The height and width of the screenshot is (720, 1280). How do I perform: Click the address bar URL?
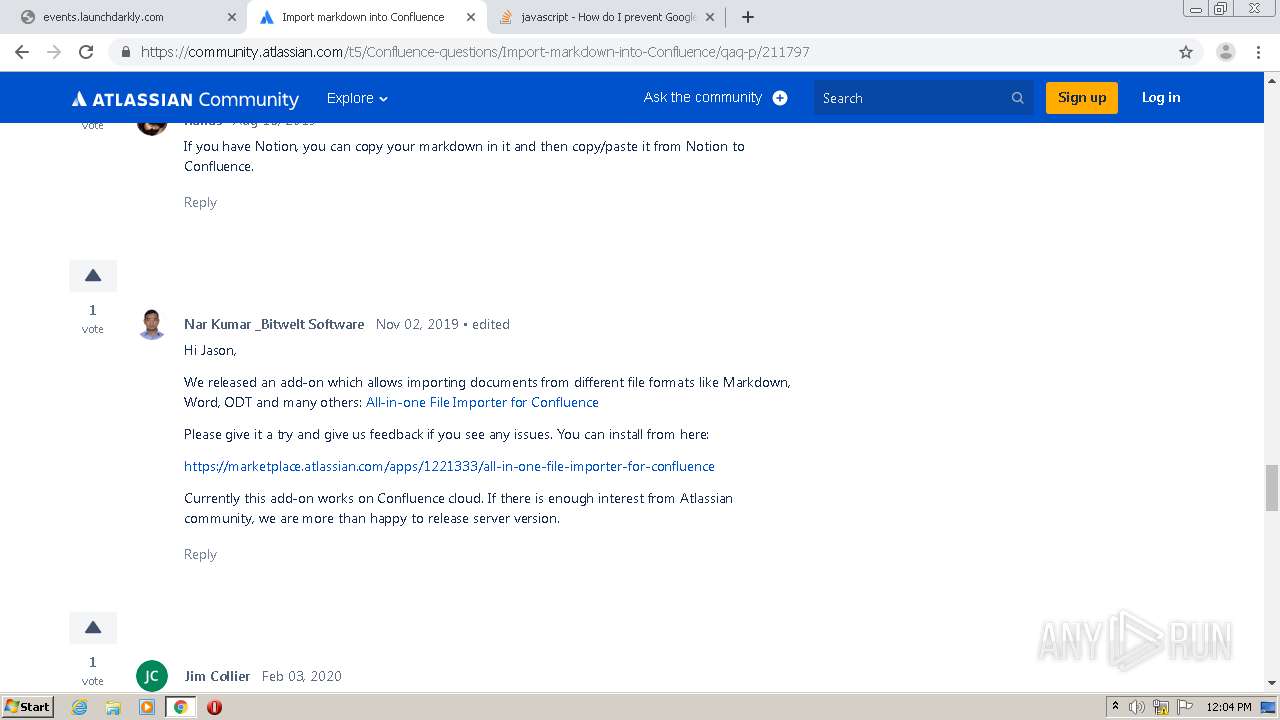pyautogui.click(x=475, y=52)
